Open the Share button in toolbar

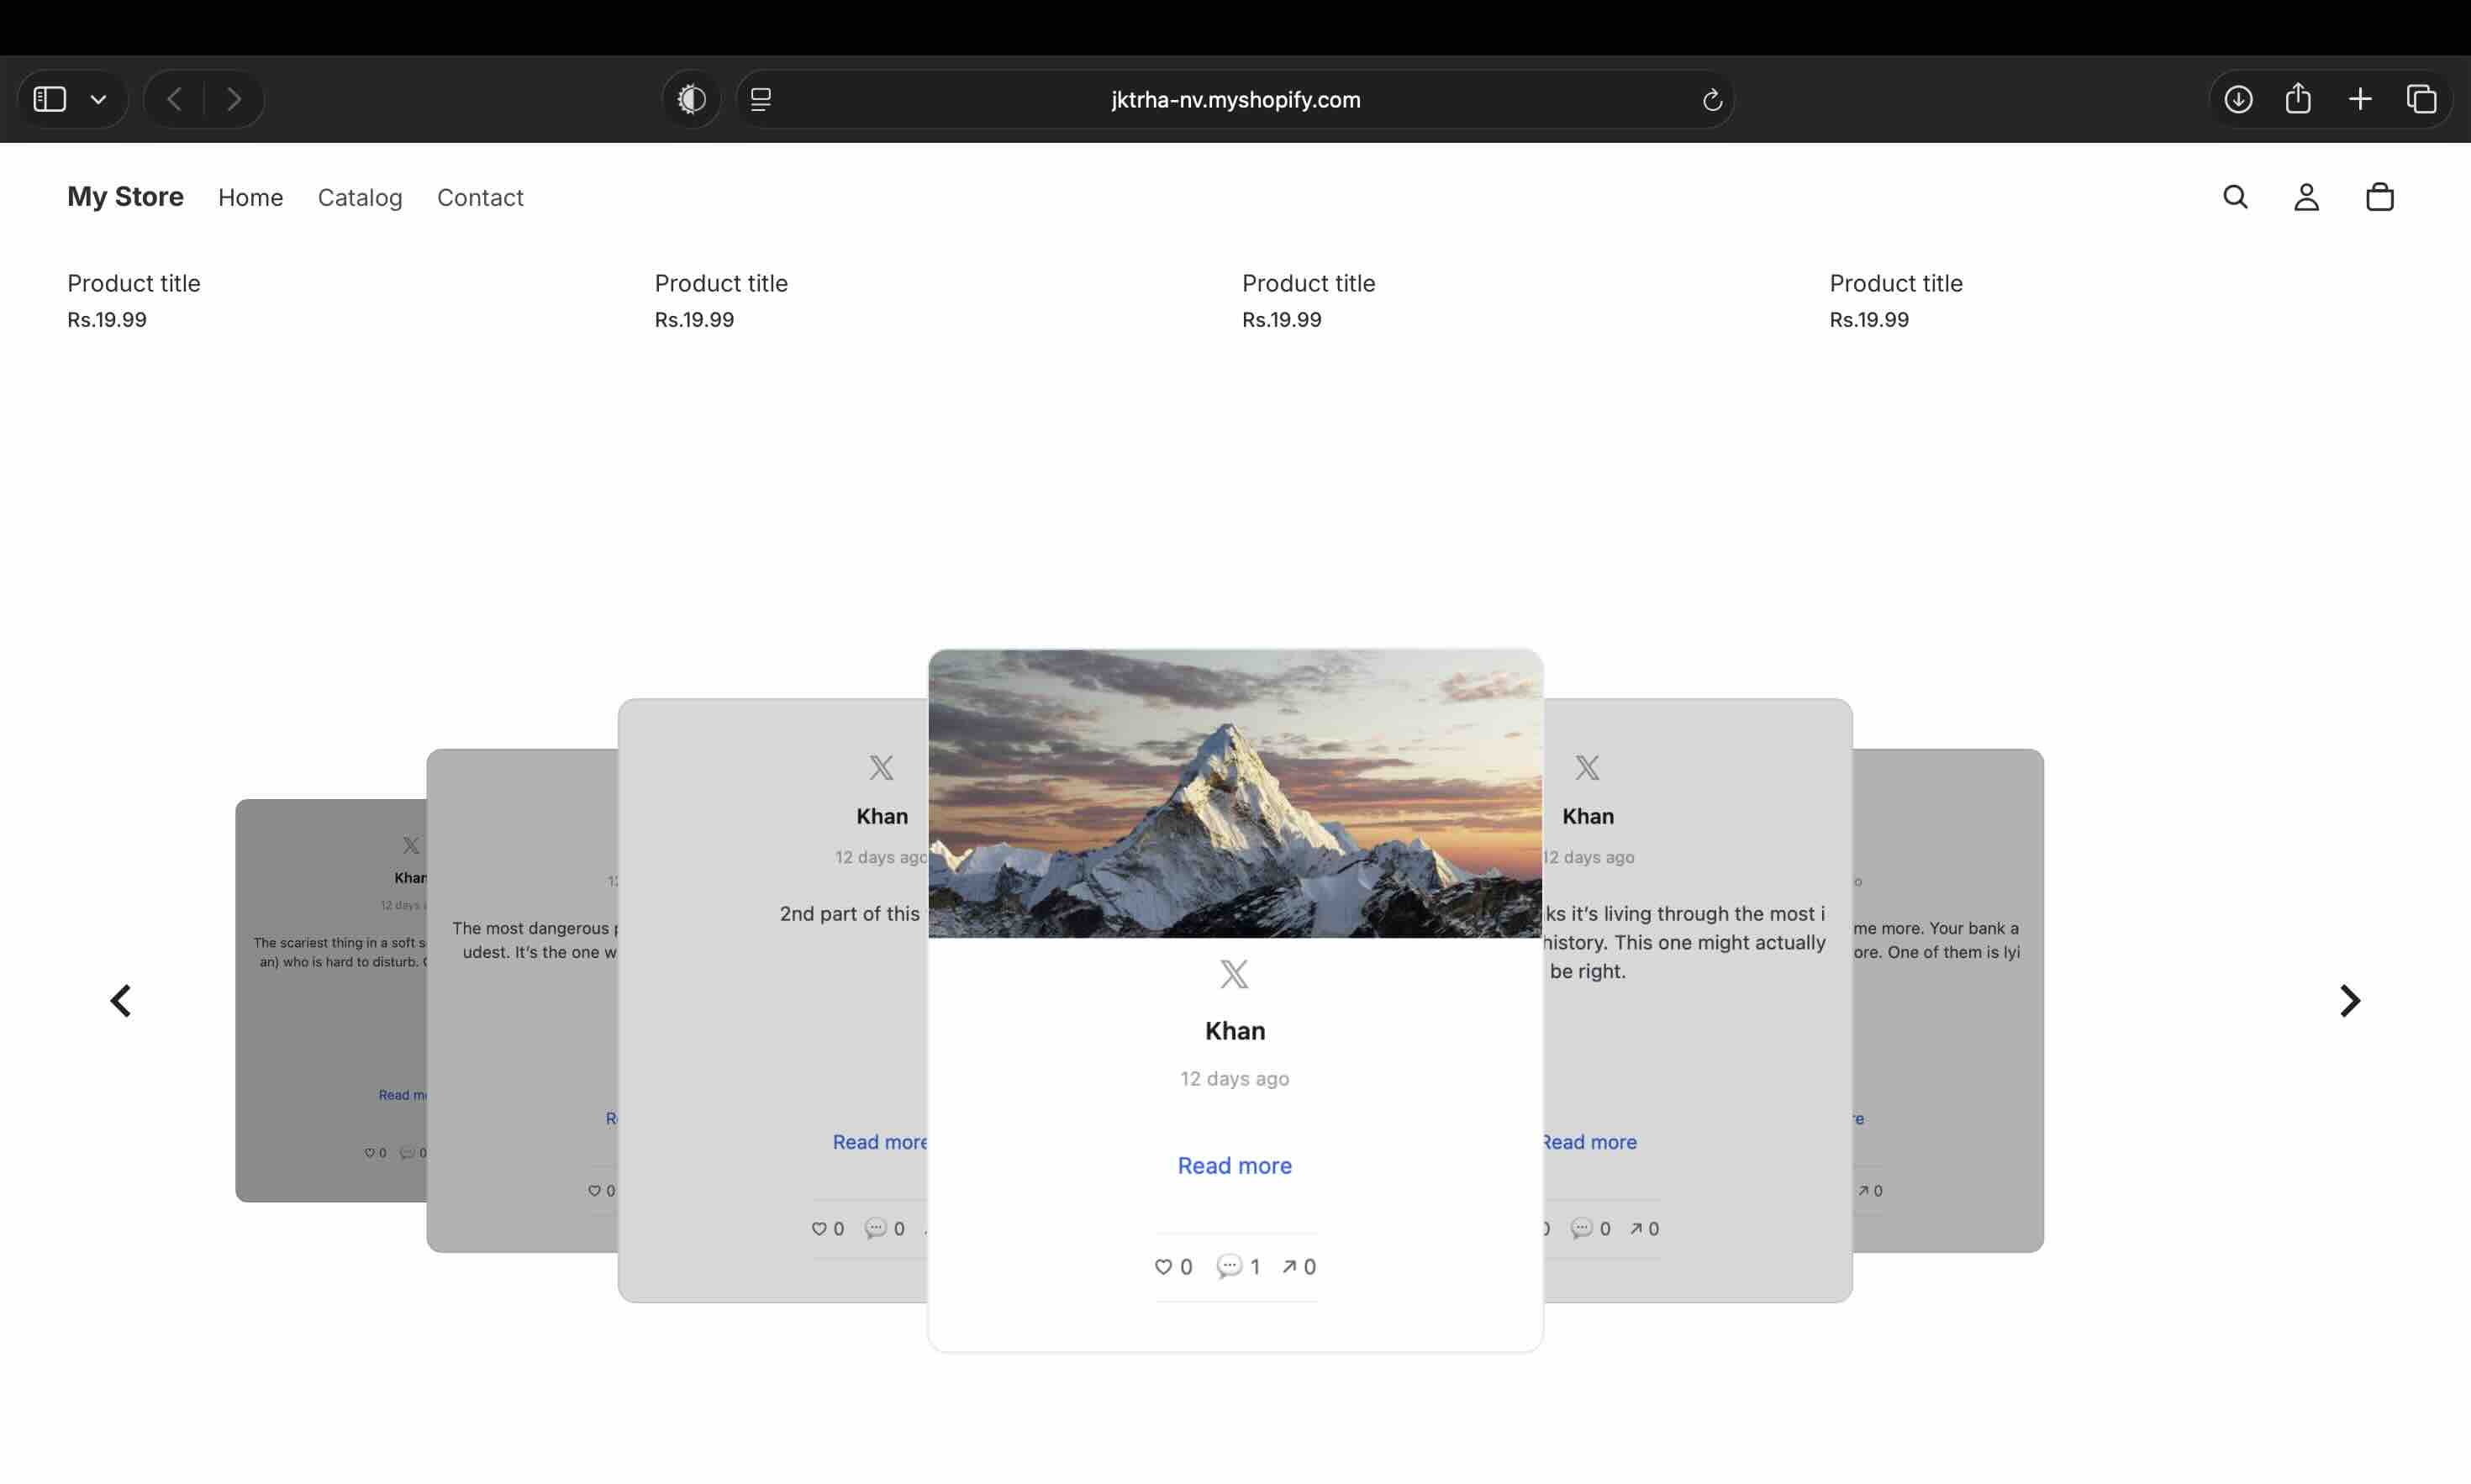point(2298,98)
